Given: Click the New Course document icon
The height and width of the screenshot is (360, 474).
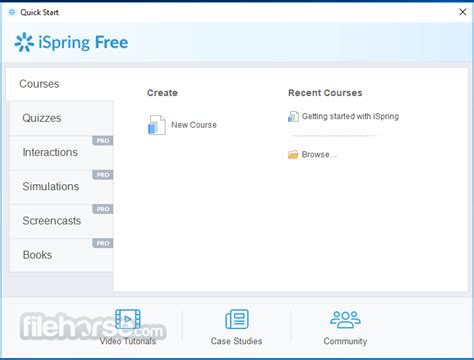Looking at the screenshot, I should pyautogui.click(x=156, y=125).
